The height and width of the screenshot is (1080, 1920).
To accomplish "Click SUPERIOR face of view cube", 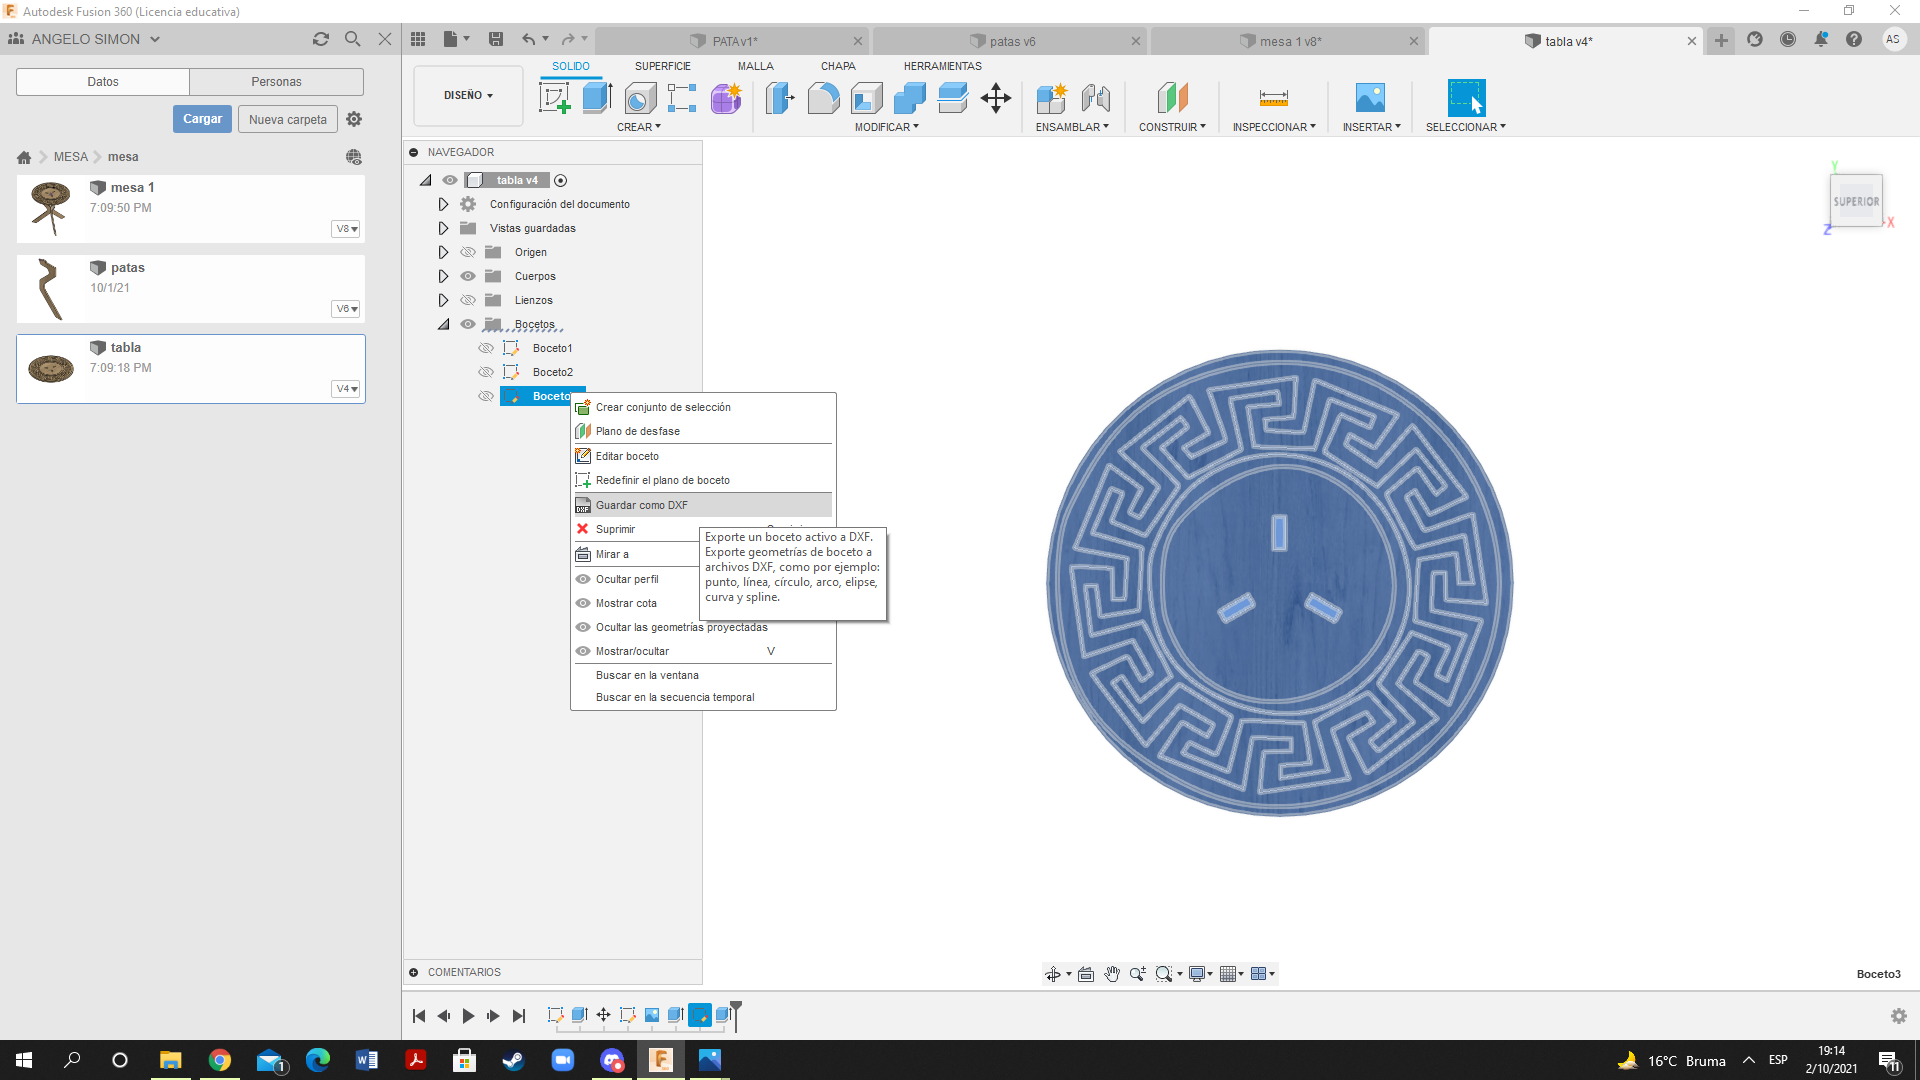I will point(1856,201).
